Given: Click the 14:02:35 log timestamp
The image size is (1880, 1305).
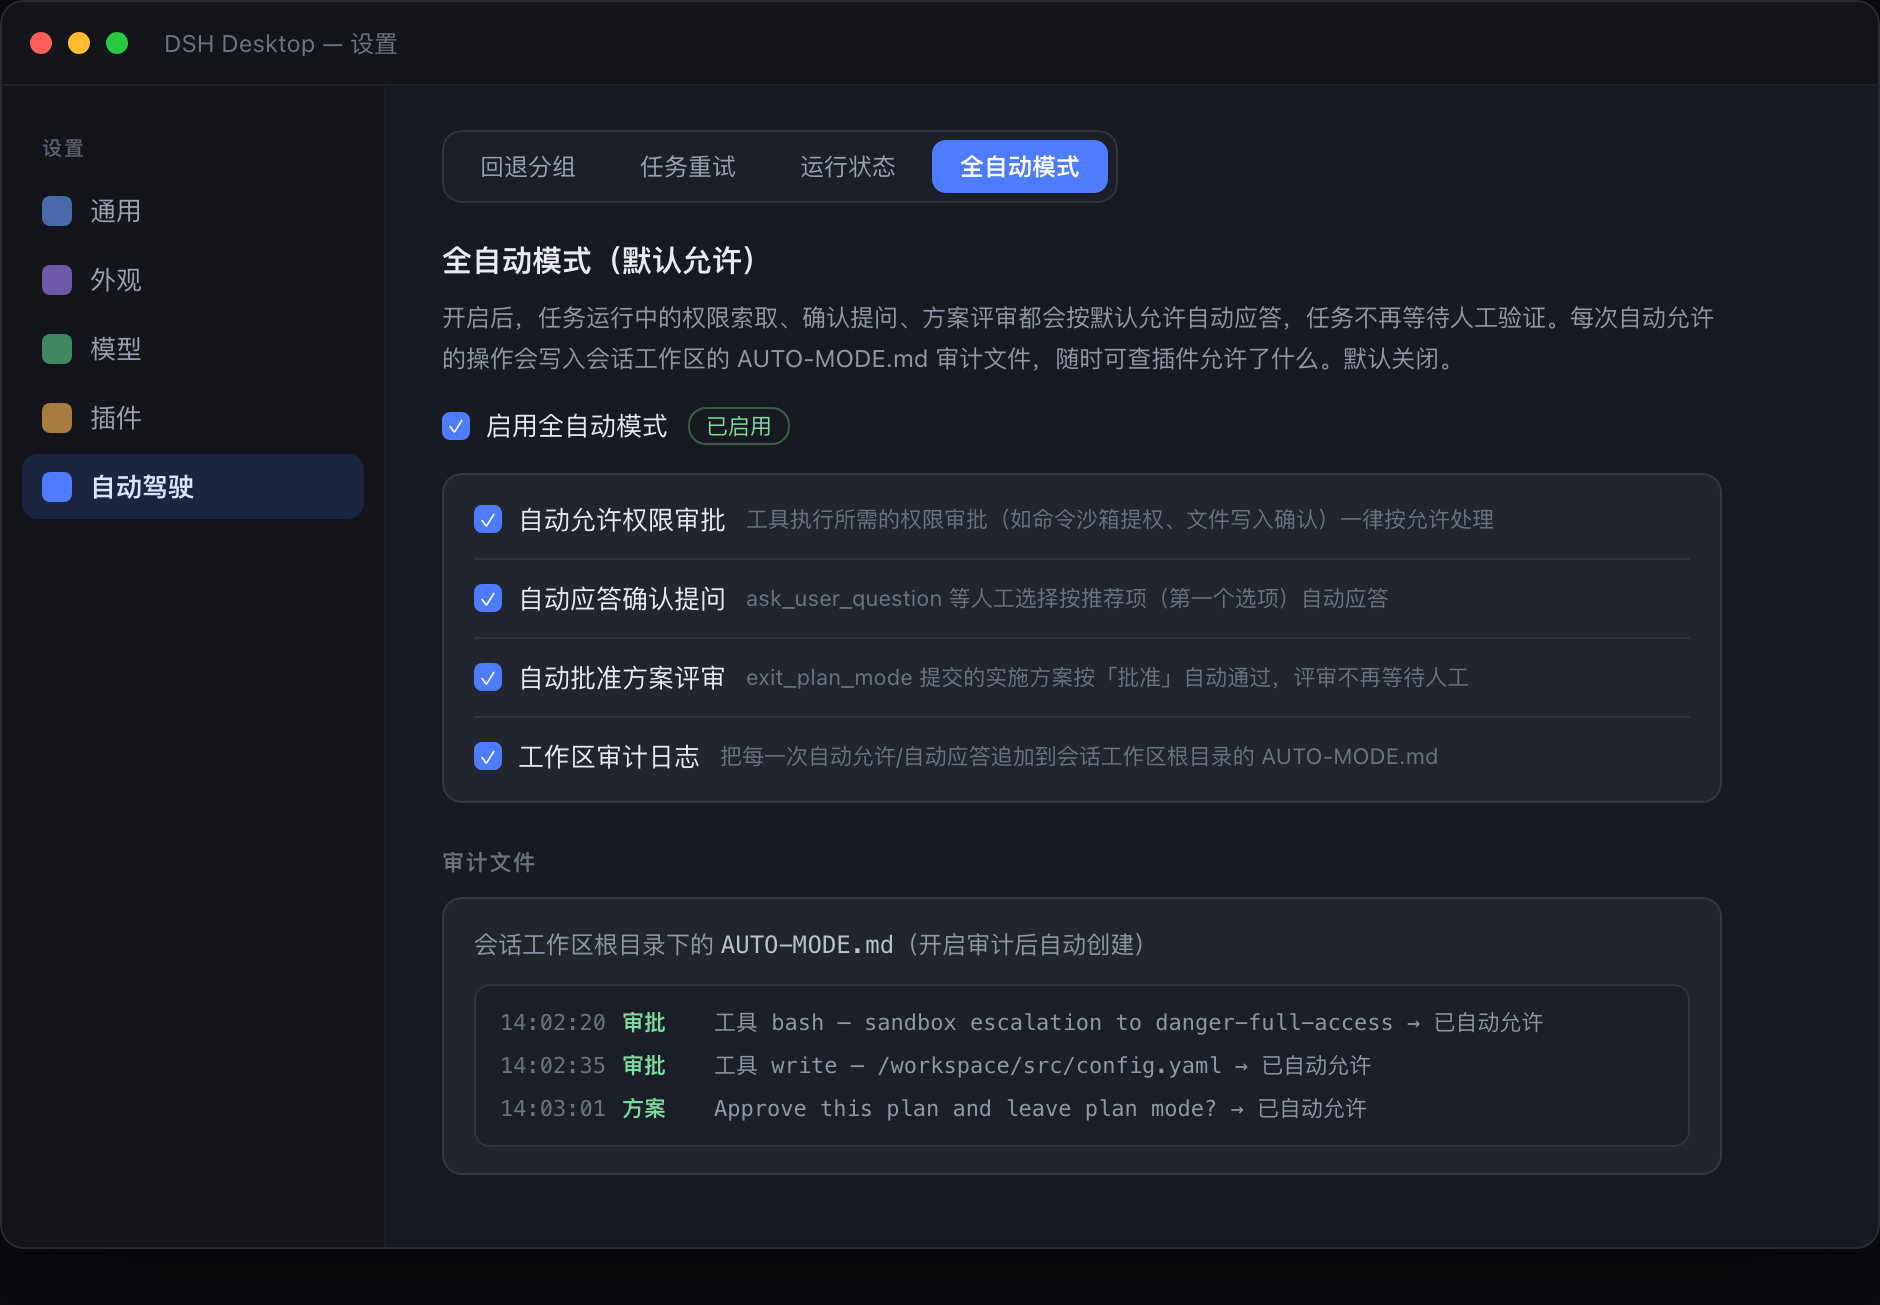Looking at the screenshot, I should [x=553, y=1065].
